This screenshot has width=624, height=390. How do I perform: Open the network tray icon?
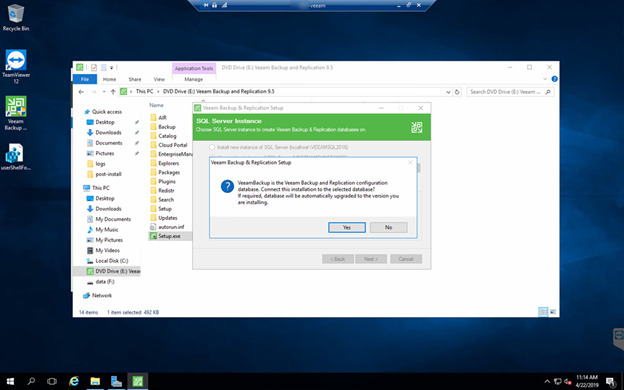click(x=558, y=382)
